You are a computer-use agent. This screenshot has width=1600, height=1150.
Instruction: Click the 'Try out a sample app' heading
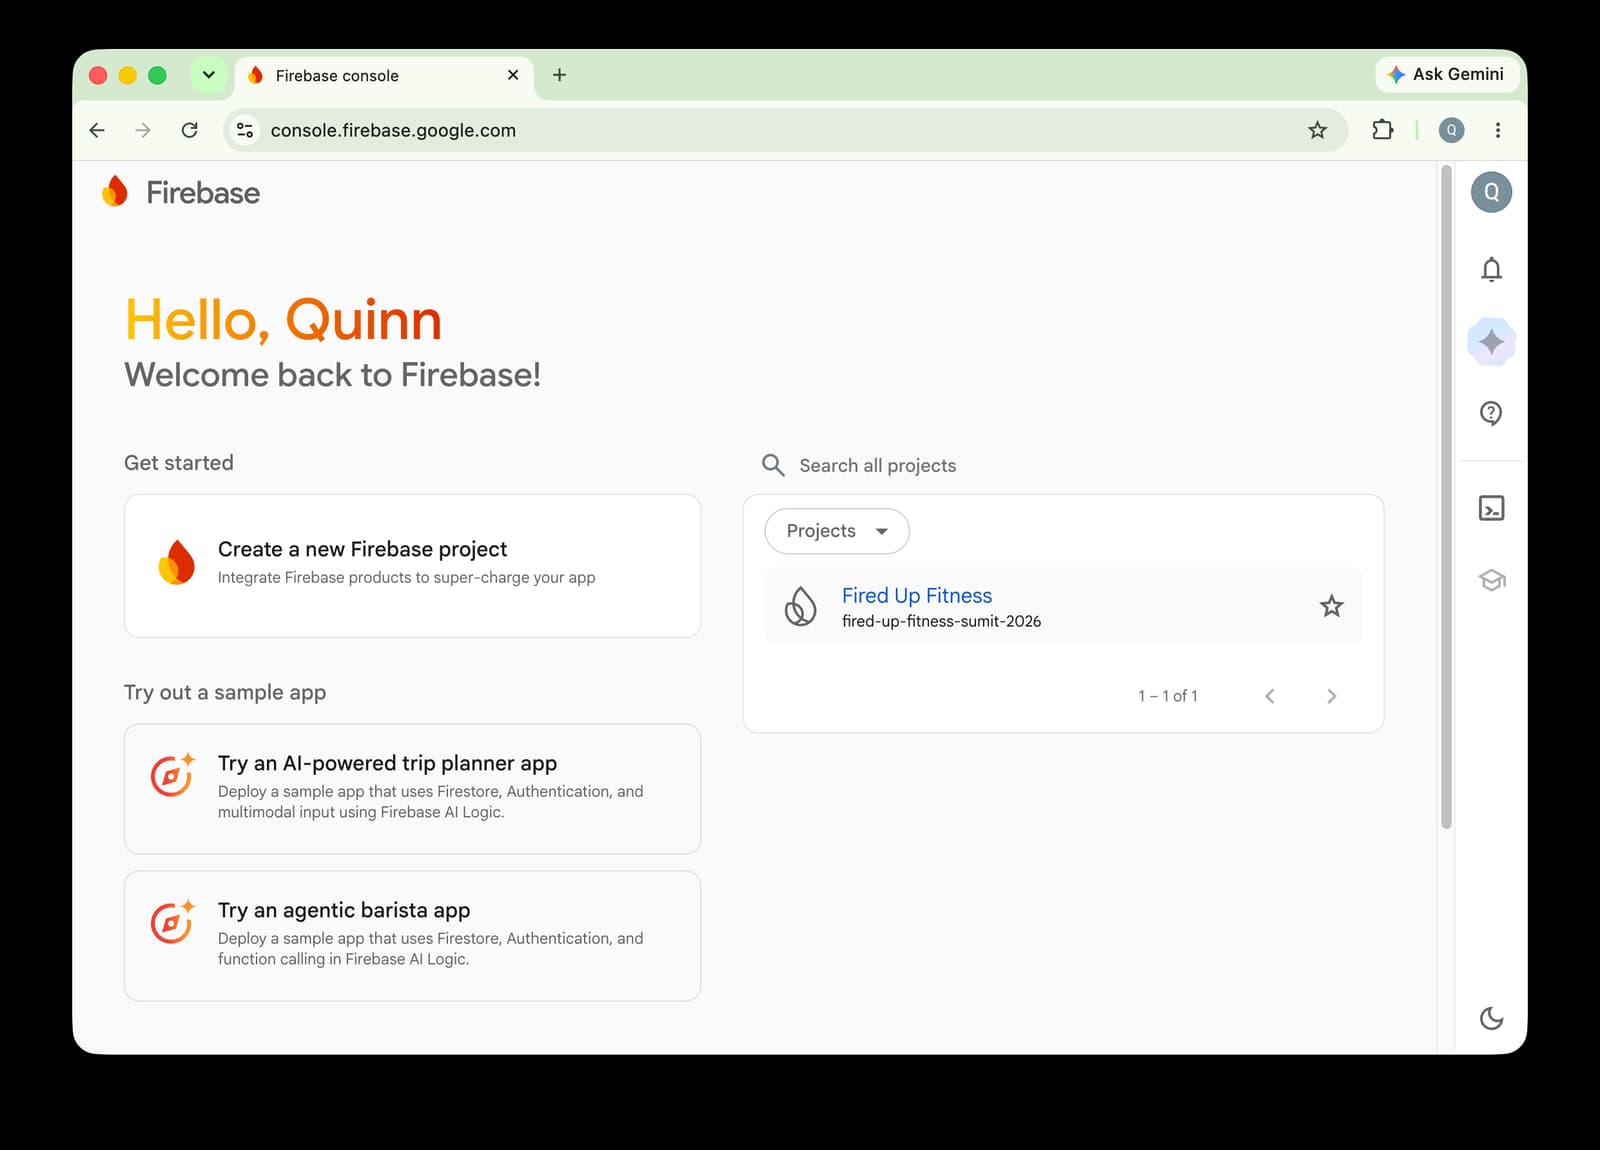coord(225,693)
